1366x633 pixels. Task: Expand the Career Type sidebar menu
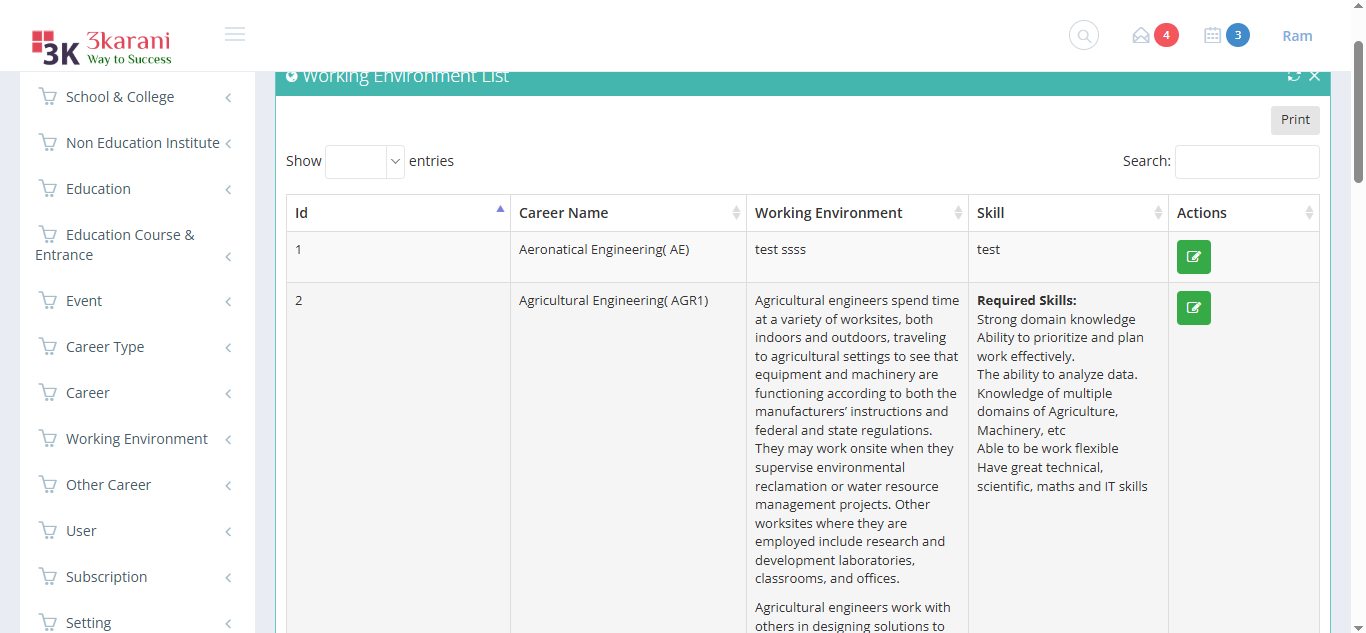(x=105, y=347)
